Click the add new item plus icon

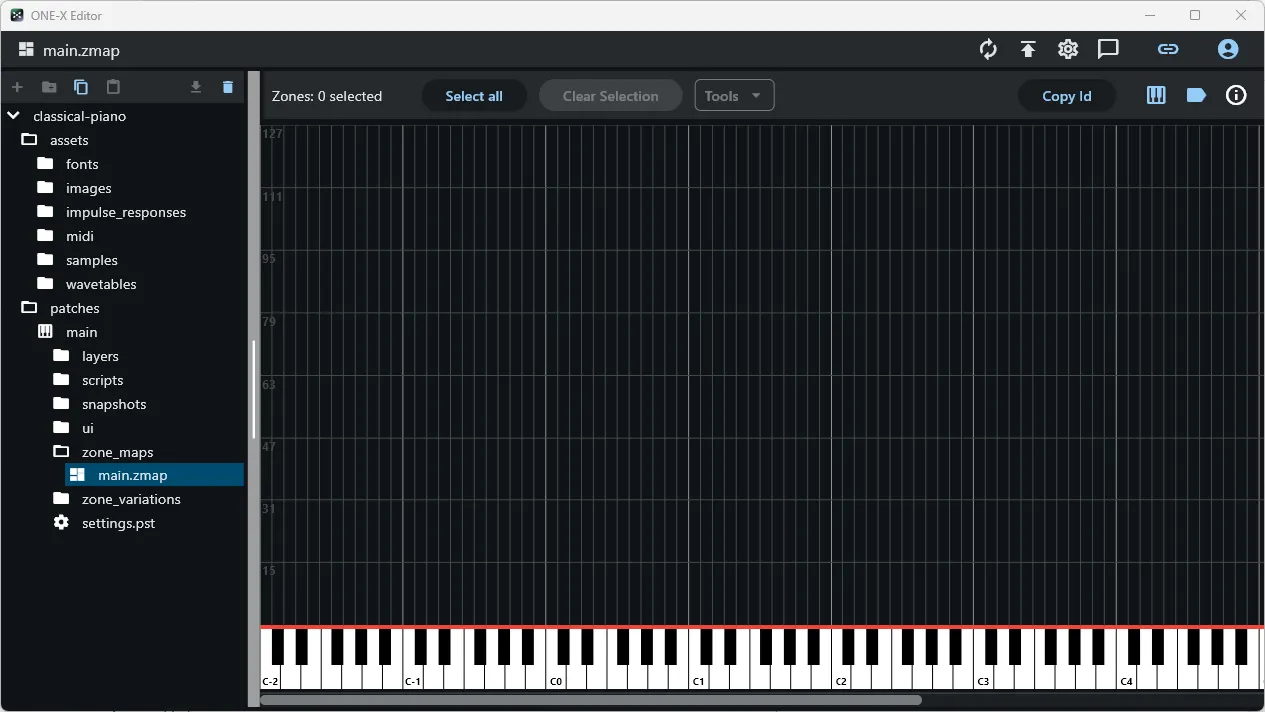(x=17, y=87)
